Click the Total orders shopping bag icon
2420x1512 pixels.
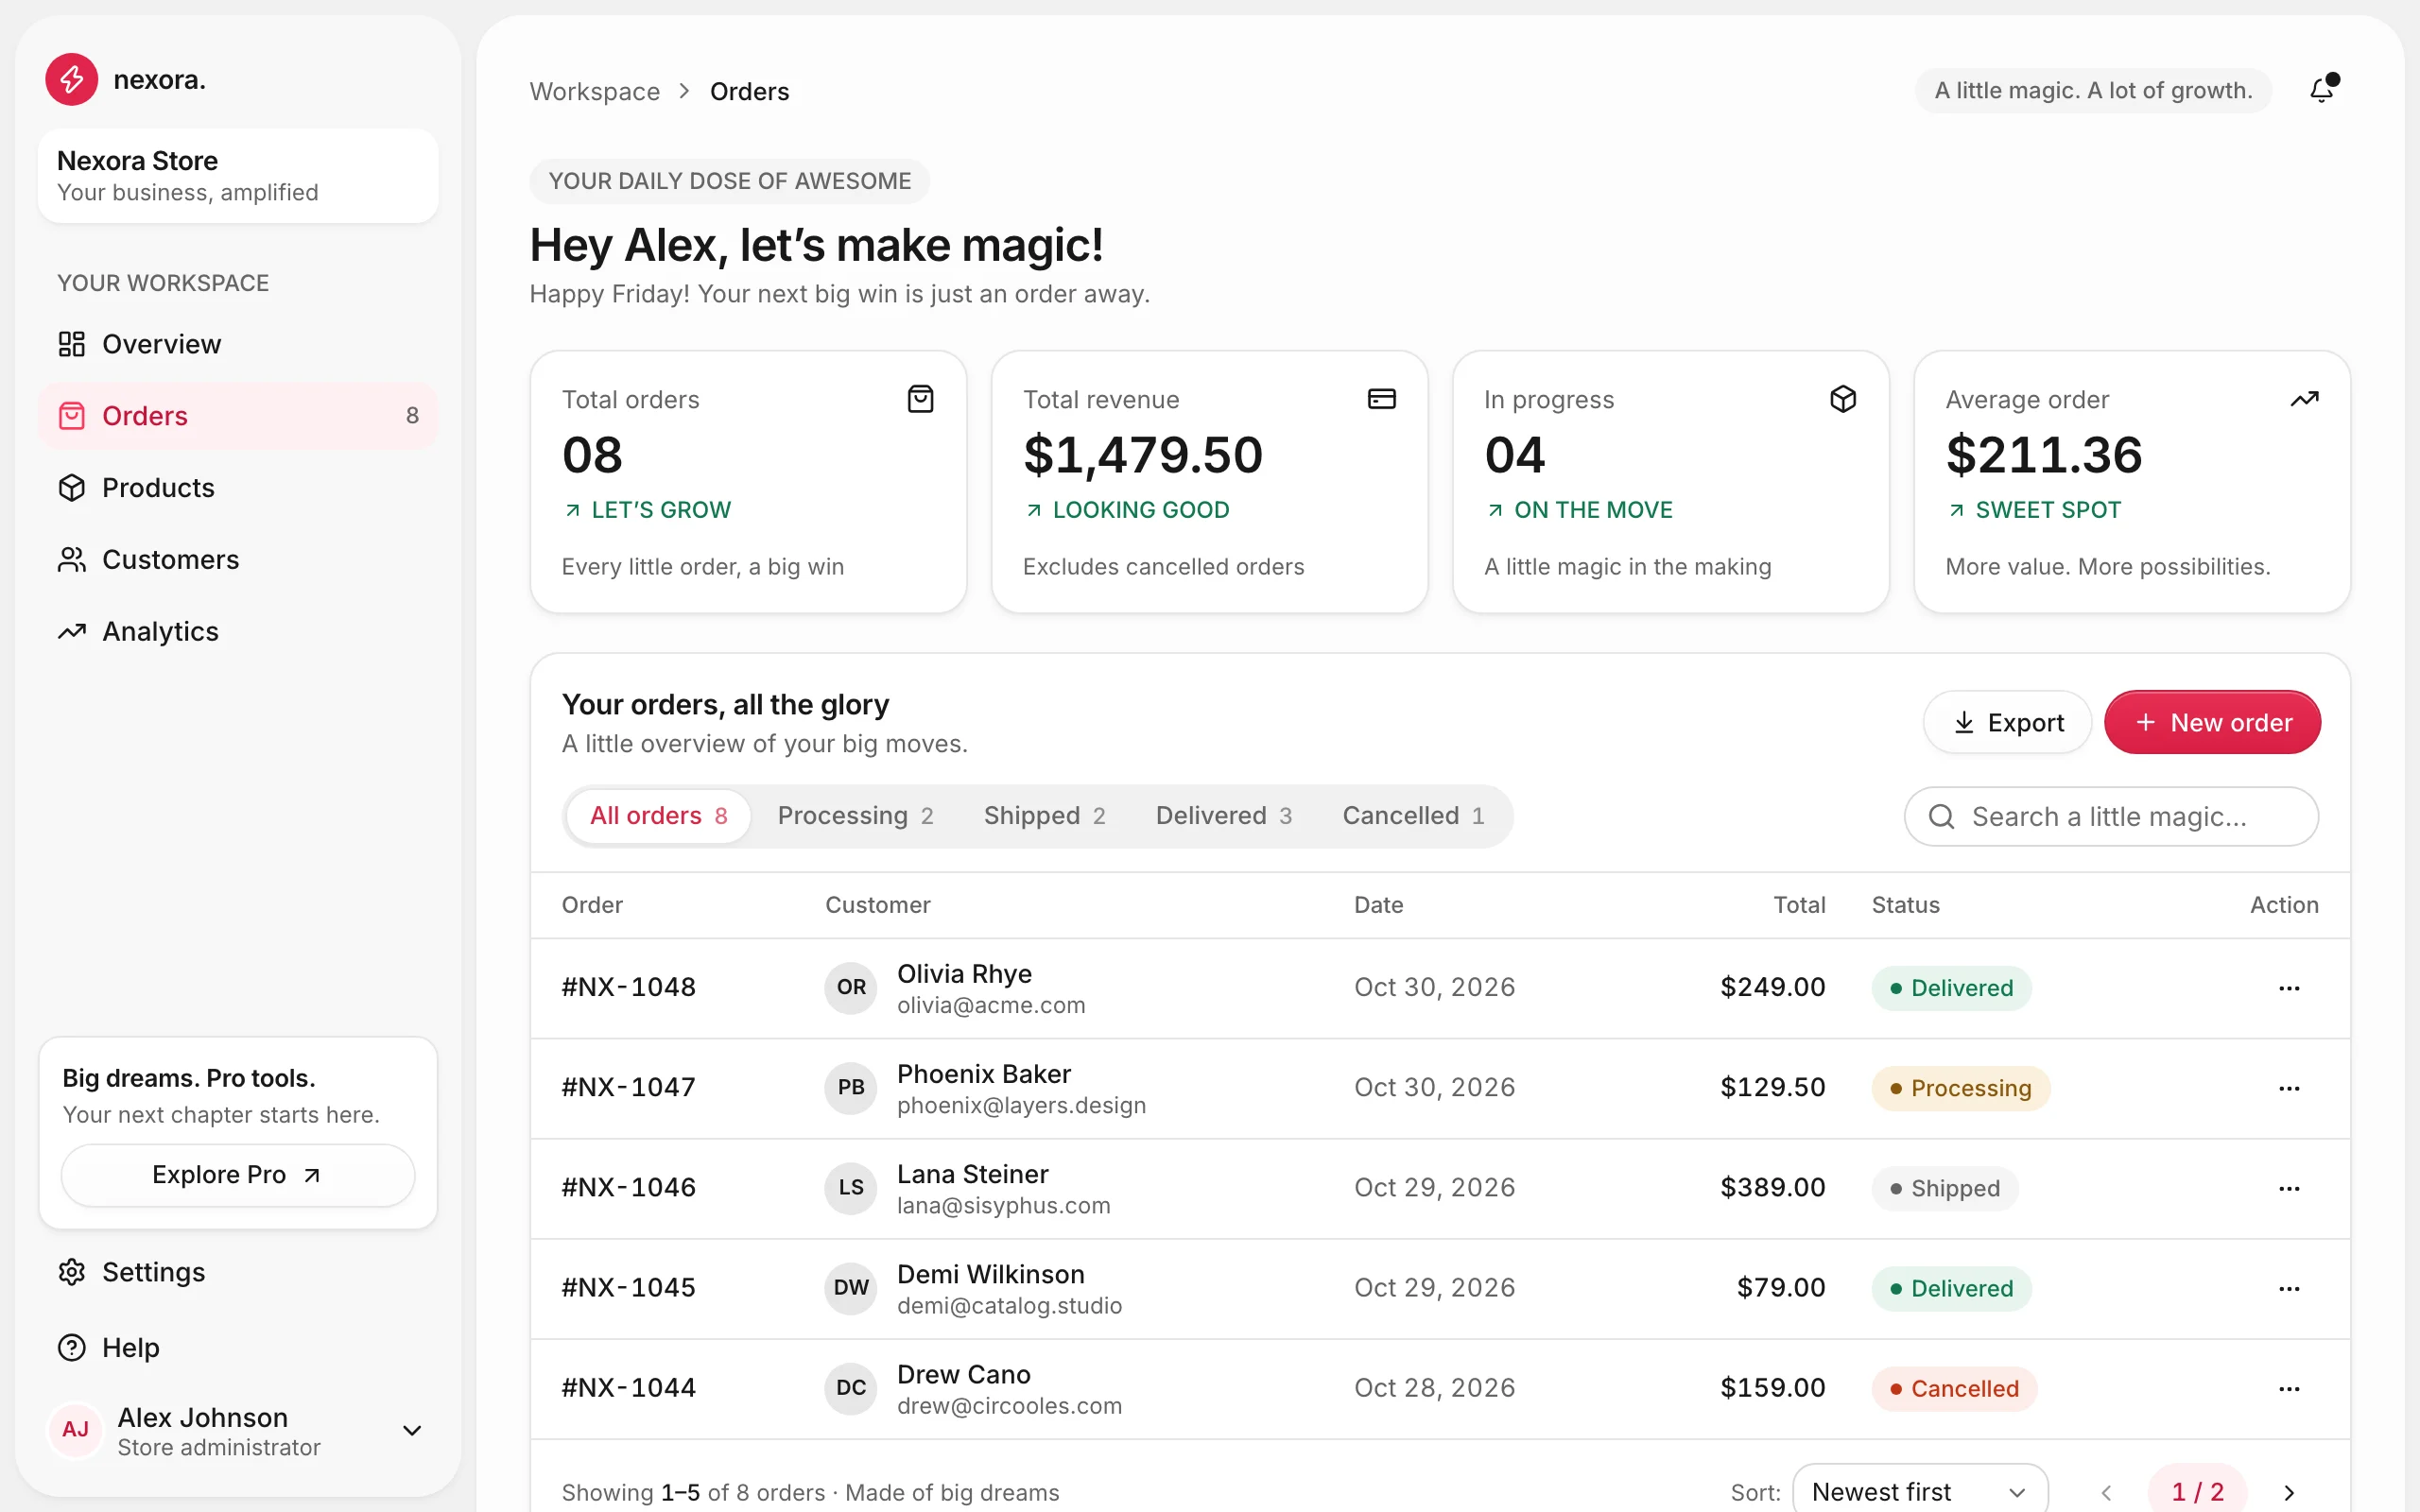(920, 399)
